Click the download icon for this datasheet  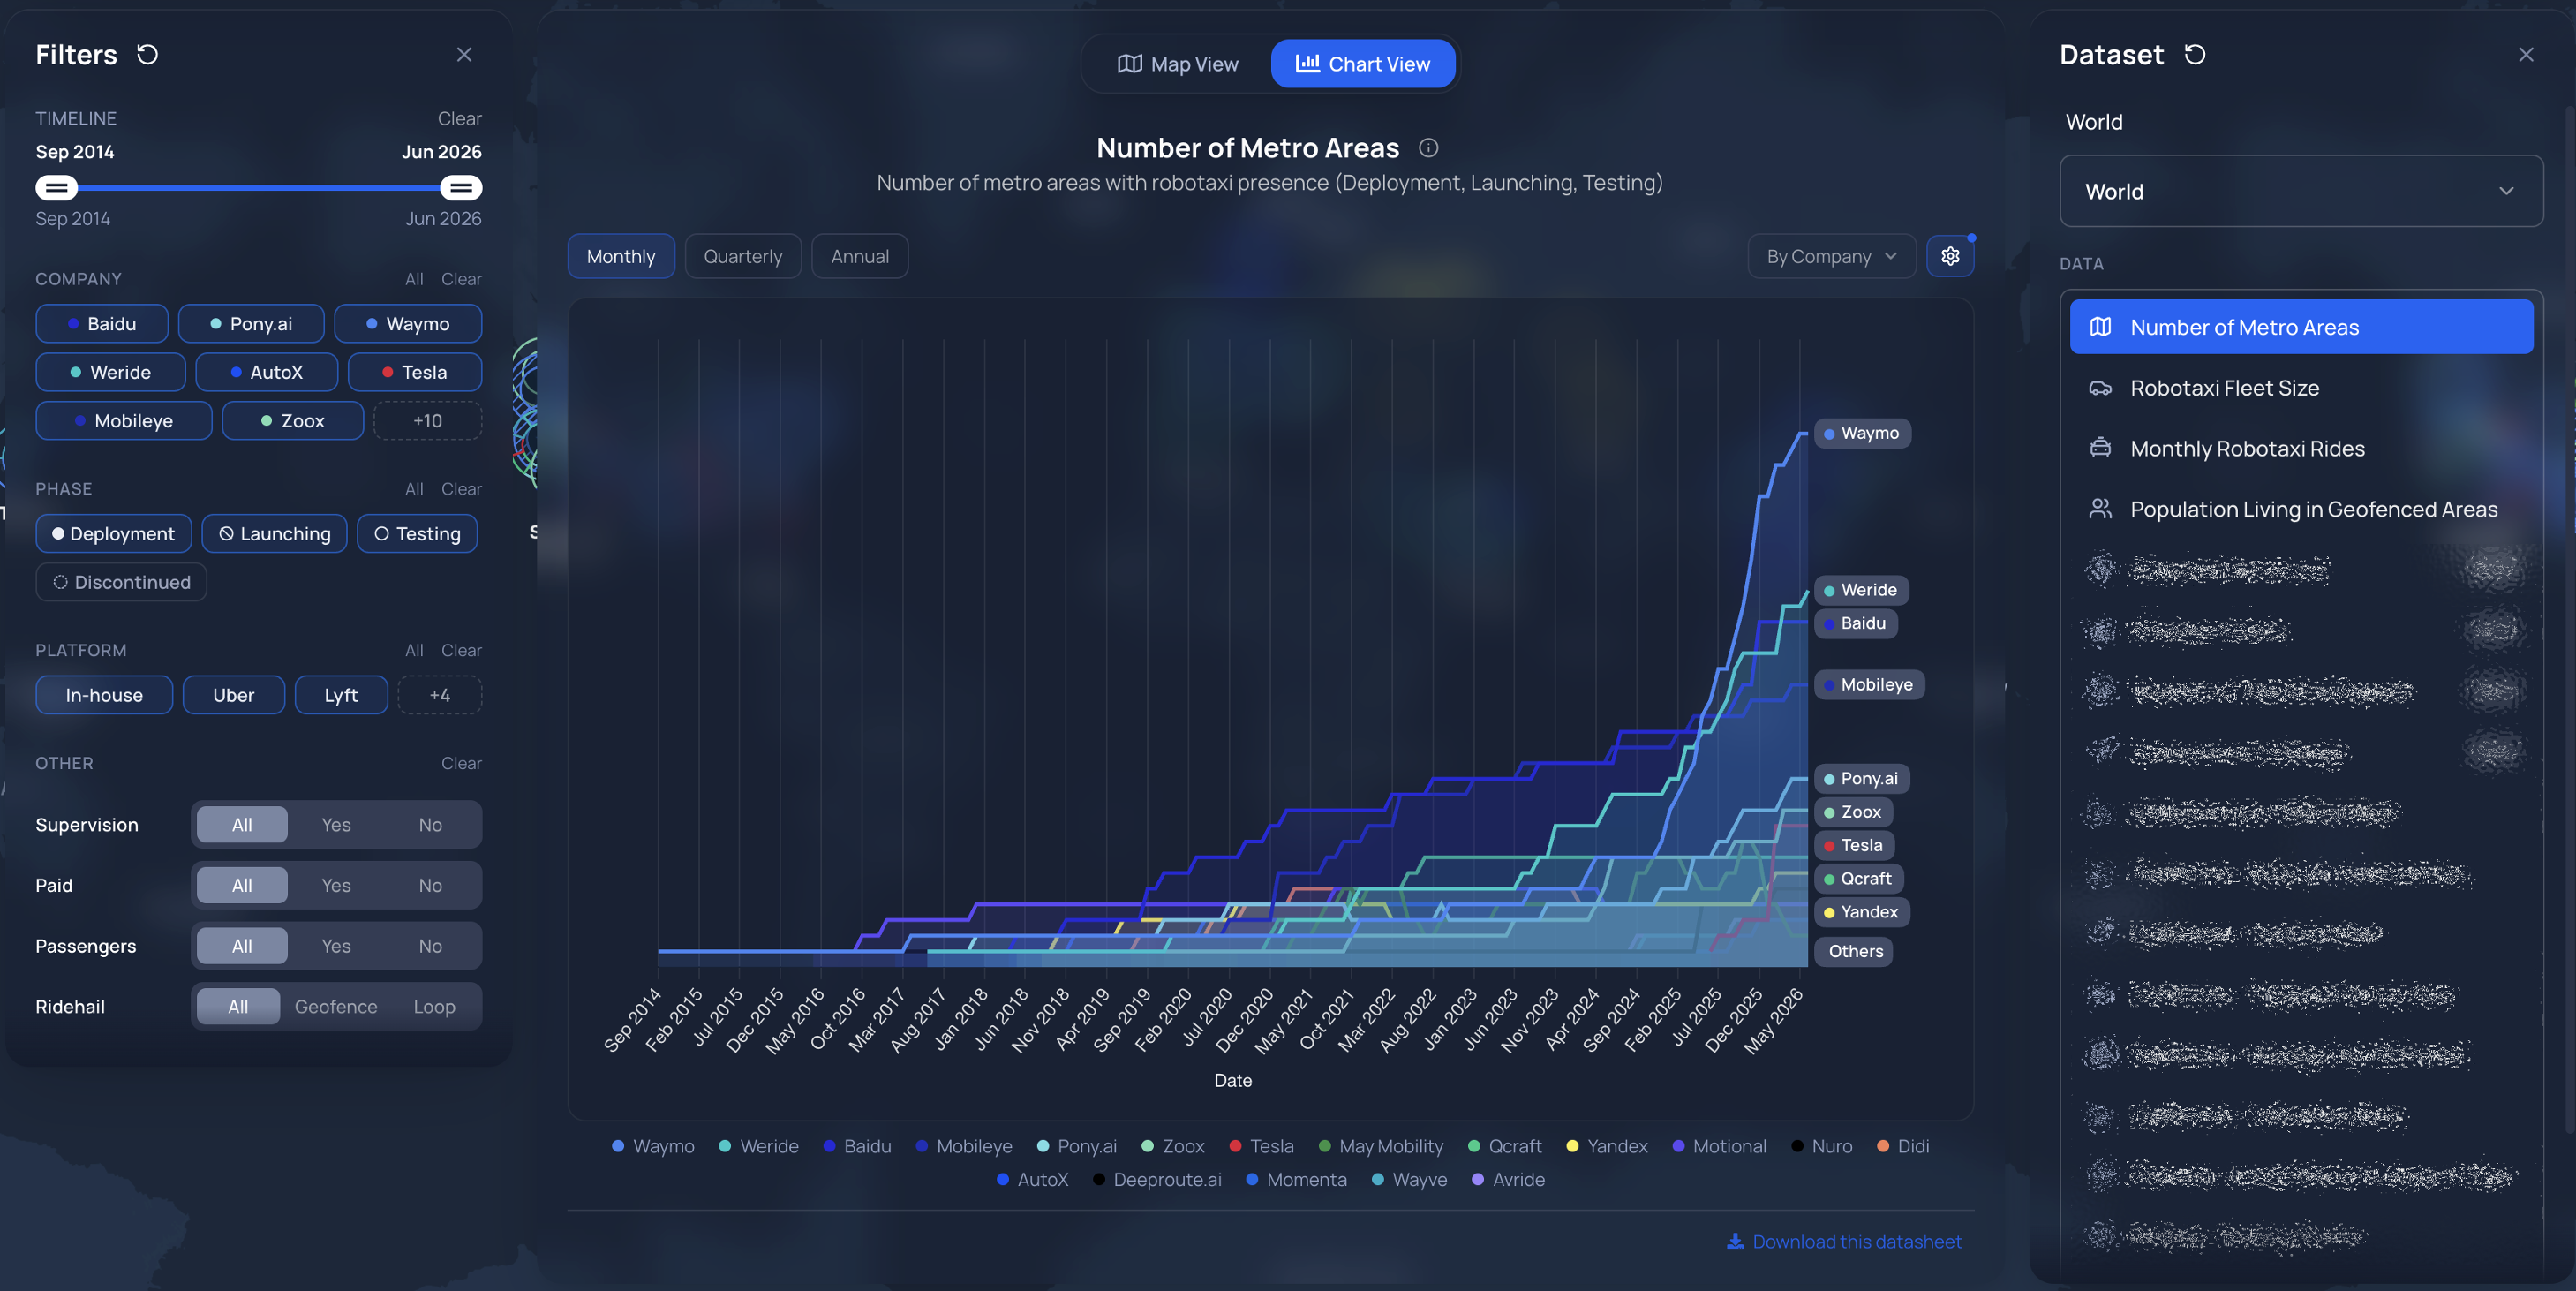1736,1241
